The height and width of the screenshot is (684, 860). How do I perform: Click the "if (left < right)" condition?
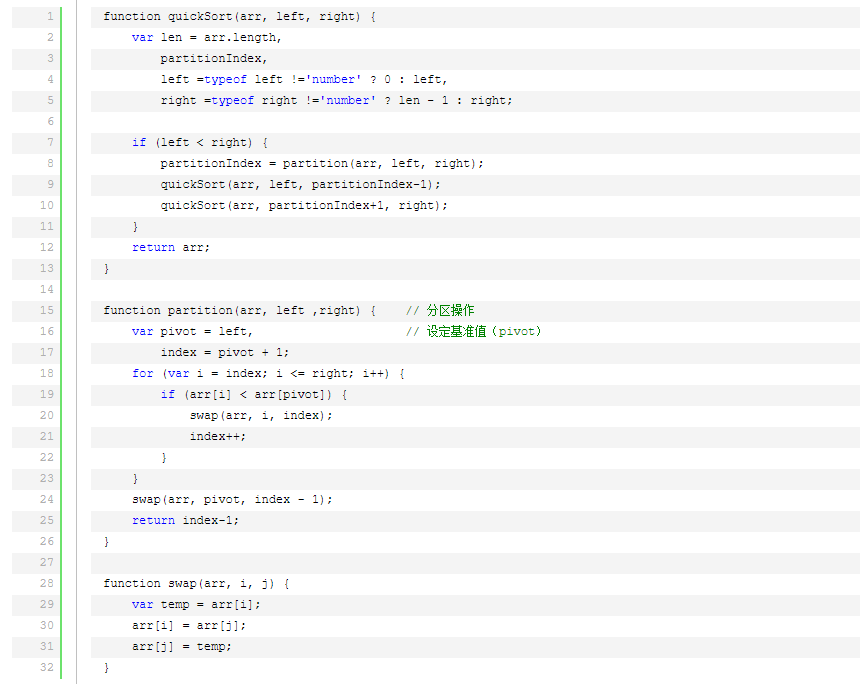click(200, 143)
